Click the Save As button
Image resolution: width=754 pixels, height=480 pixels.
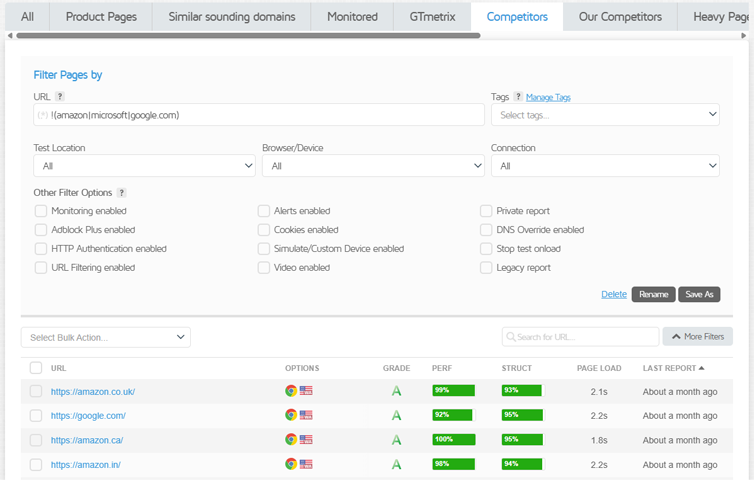click(x=698, y=294)
